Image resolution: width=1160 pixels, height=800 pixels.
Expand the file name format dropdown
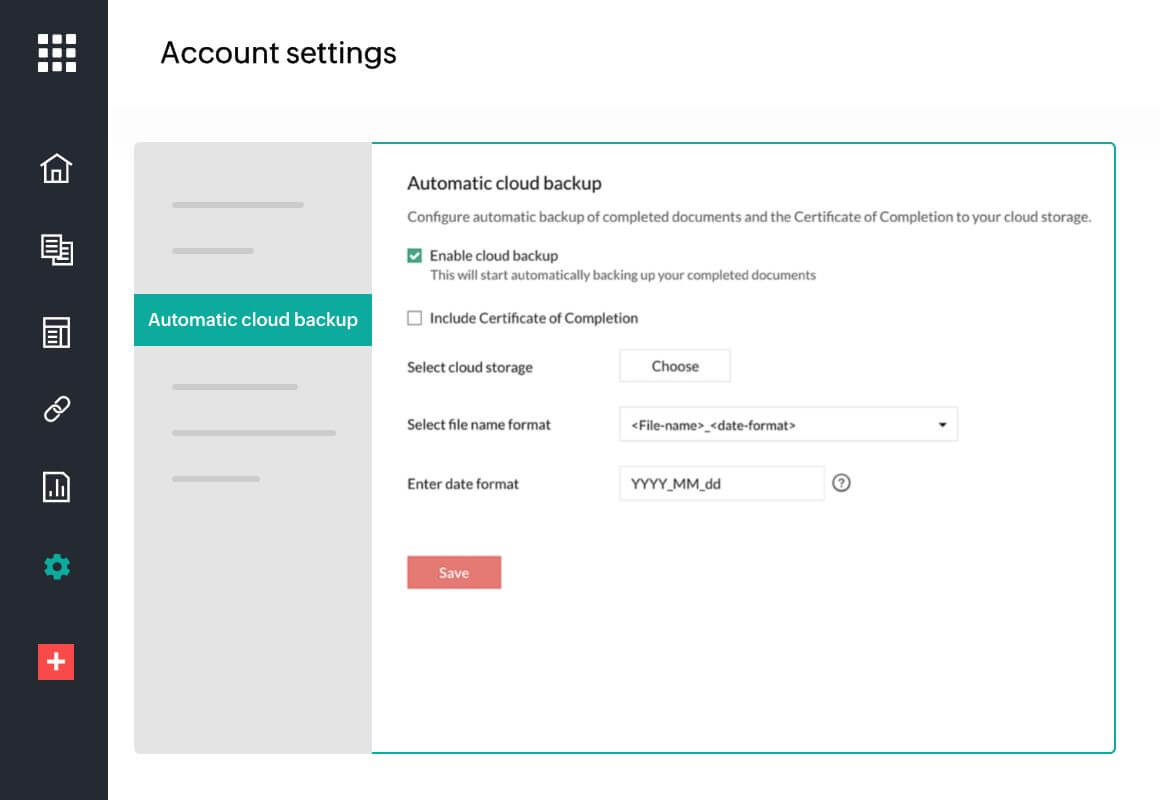tap(788, 425)
